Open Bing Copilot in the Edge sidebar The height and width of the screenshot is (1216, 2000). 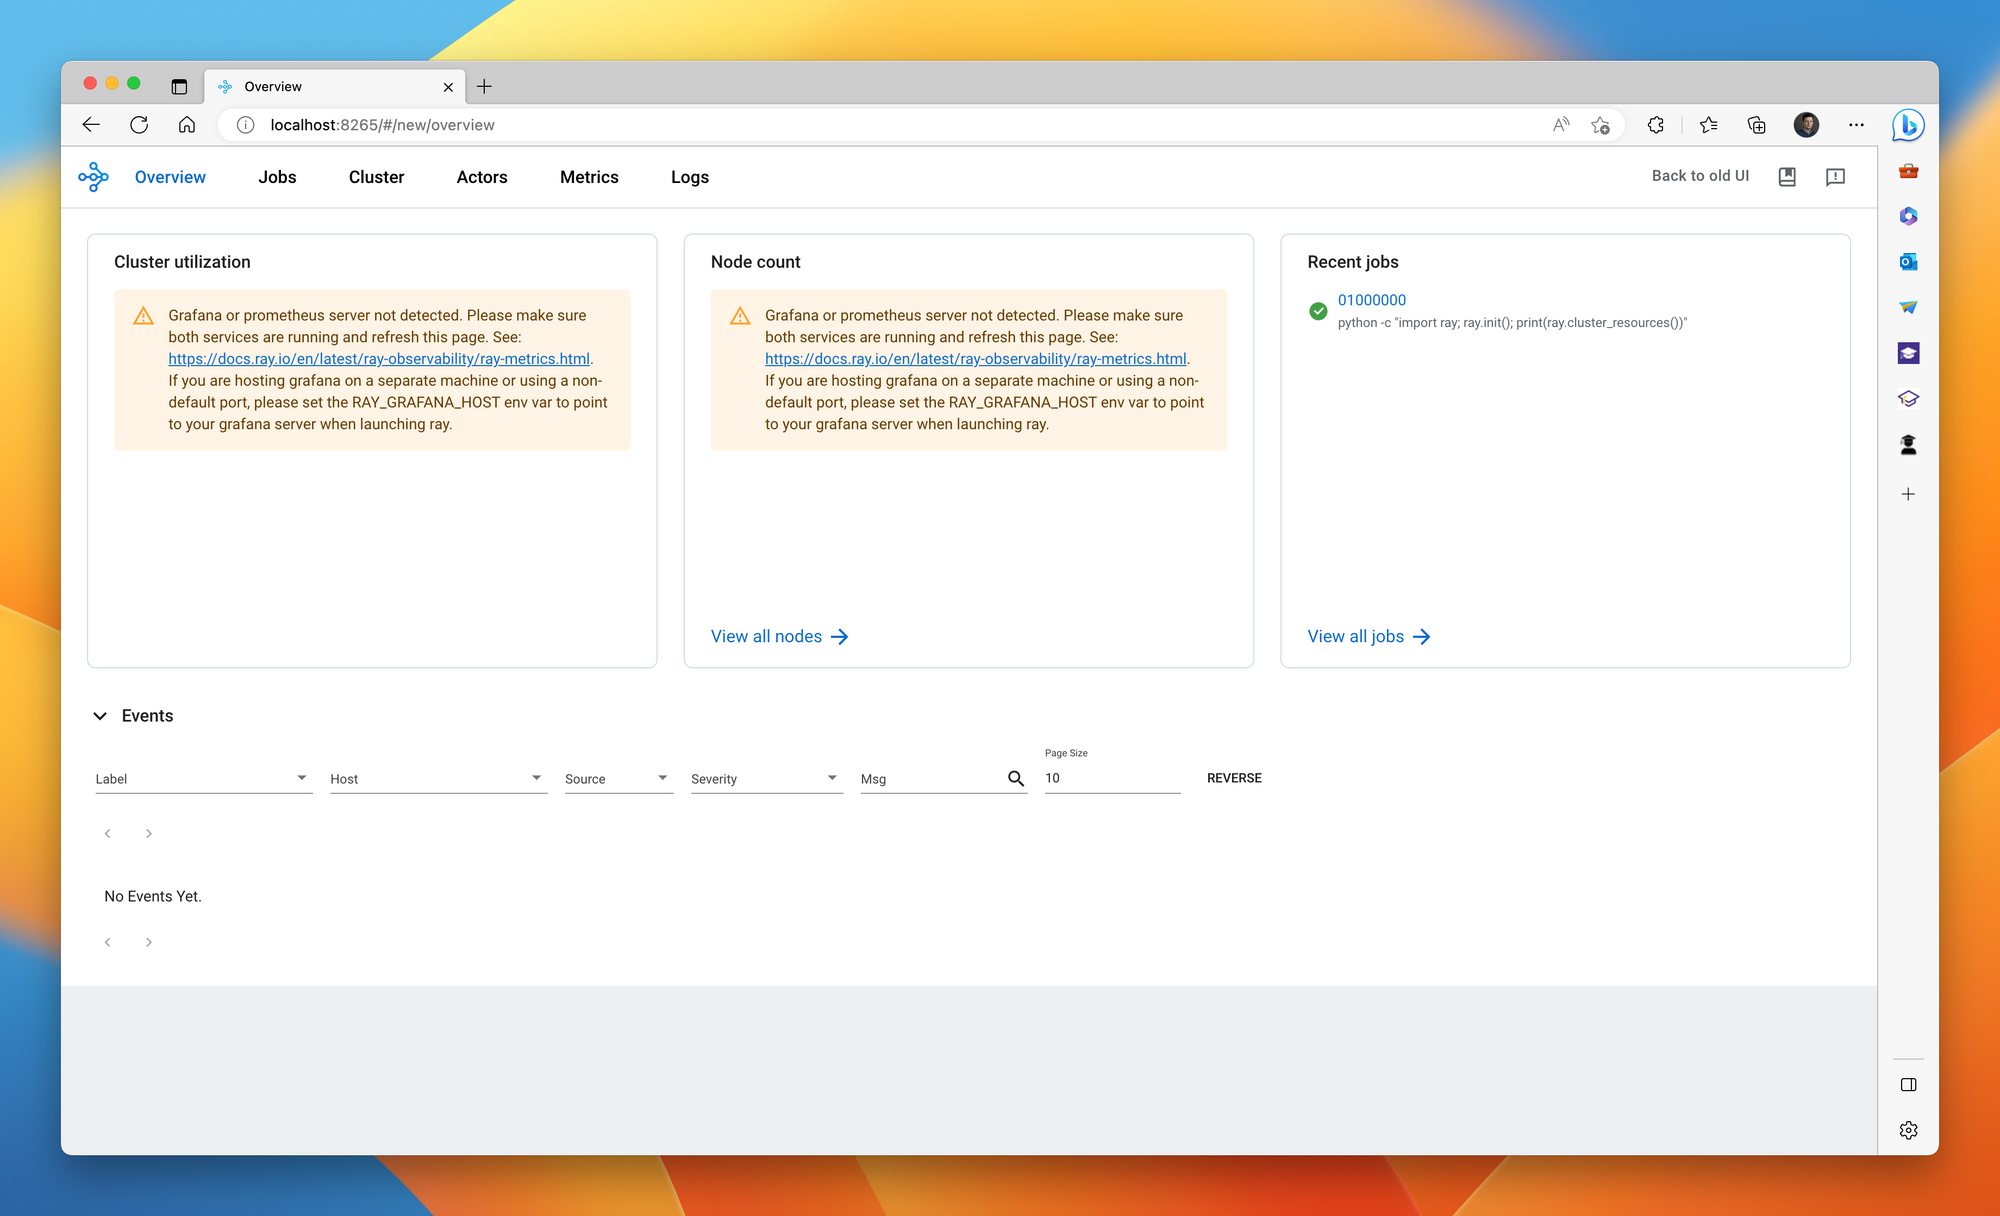click(1908, 125)
